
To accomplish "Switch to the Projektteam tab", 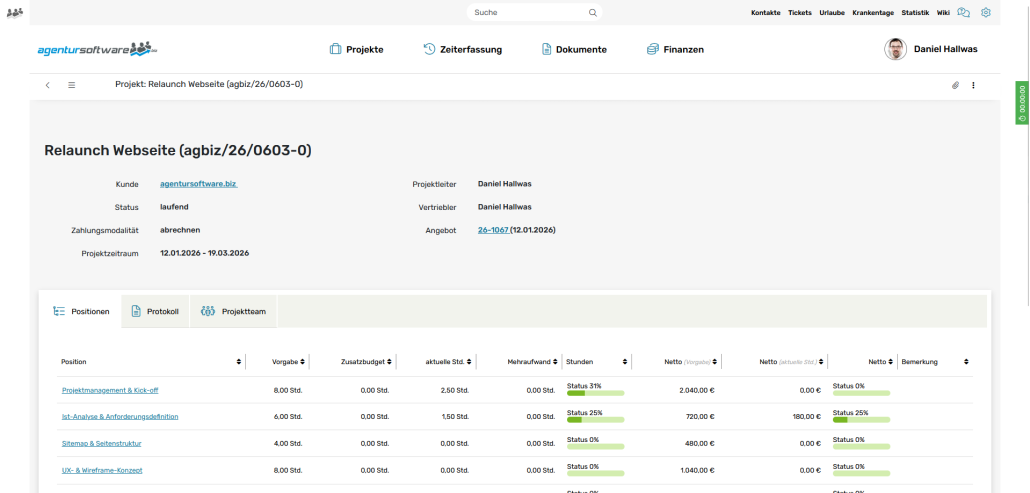I will 233,311.
